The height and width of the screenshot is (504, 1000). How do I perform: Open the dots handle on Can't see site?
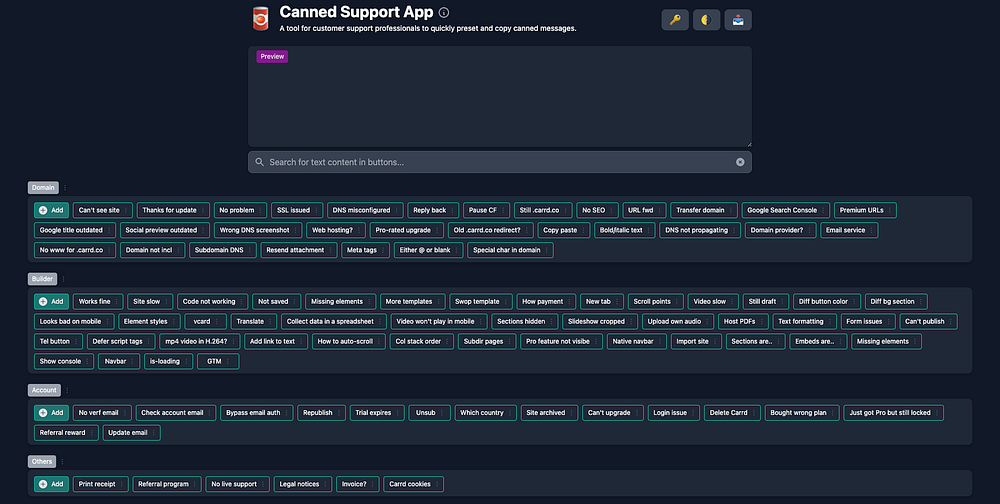pos(126,211)
